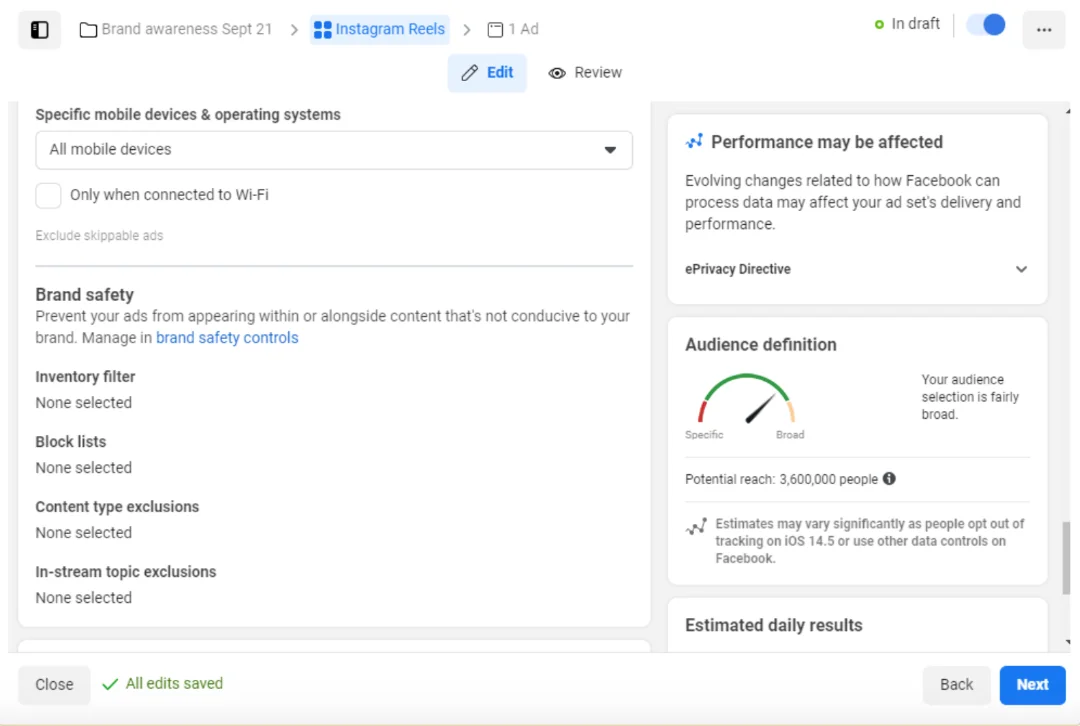The width and height of the screenshot is (1080, 726).
Task: Click the eye icon for Review
Action: (557, 73)
